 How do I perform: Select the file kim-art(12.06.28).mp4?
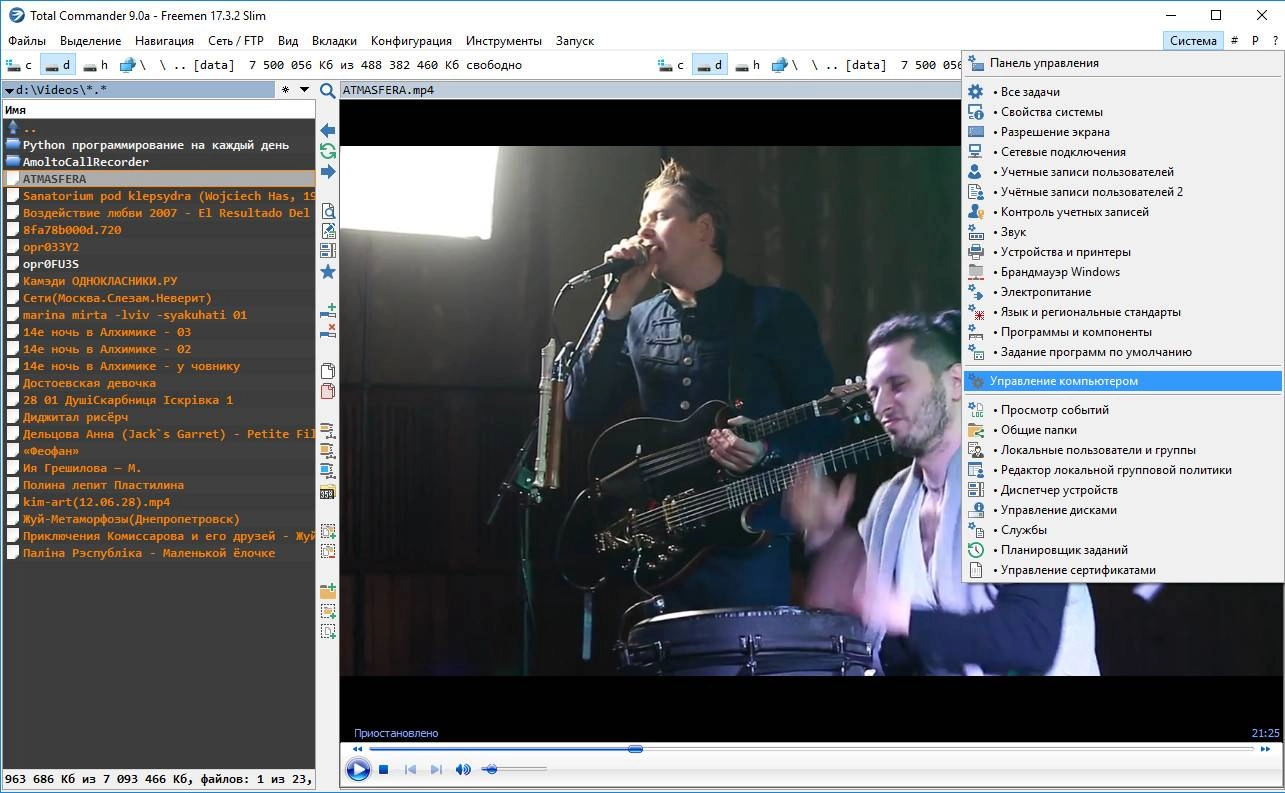click(x=159, y=502)
